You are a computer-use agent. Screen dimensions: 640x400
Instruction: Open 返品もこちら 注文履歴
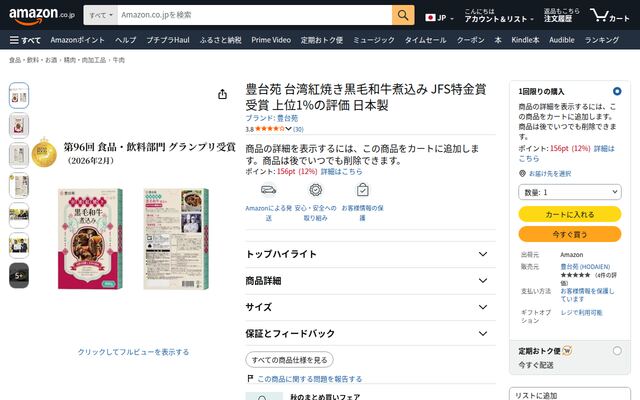pos(562,16)
